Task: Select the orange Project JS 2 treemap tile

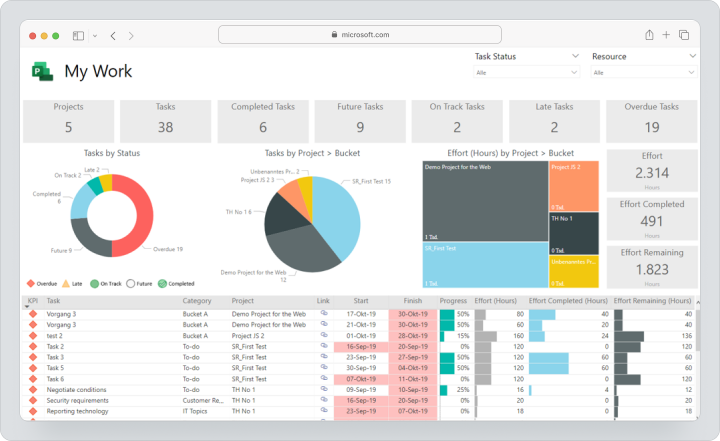Action: click(x=574, y=186)
